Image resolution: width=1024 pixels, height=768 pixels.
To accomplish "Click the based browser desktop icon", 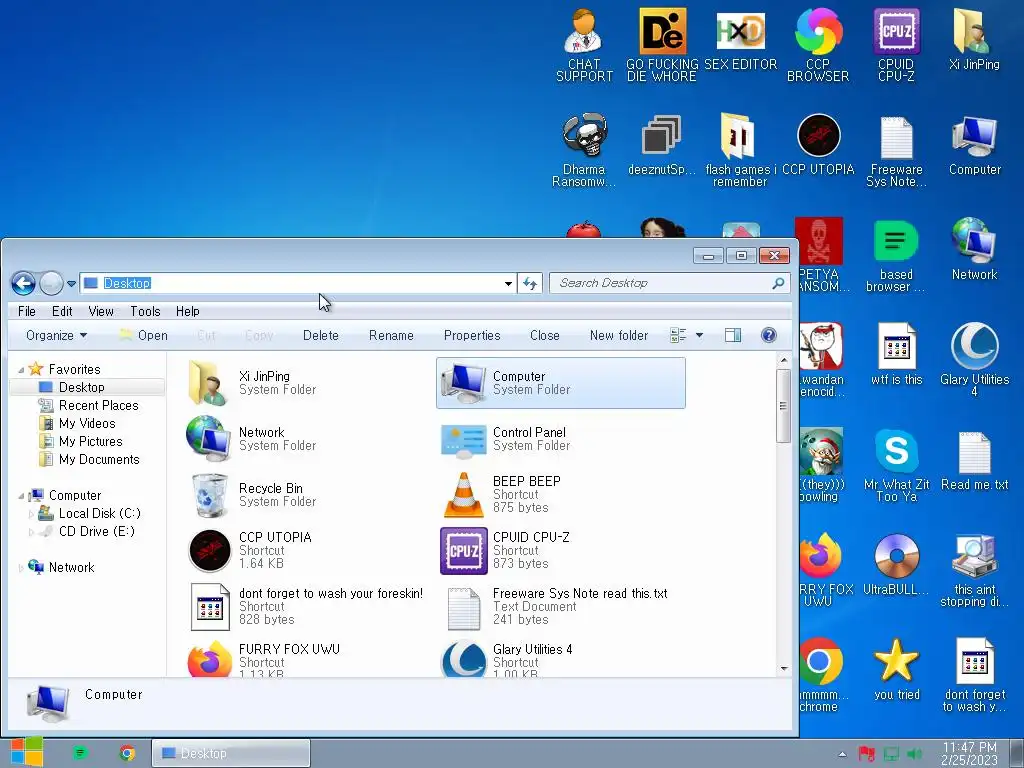I will (x=896, y=256).
